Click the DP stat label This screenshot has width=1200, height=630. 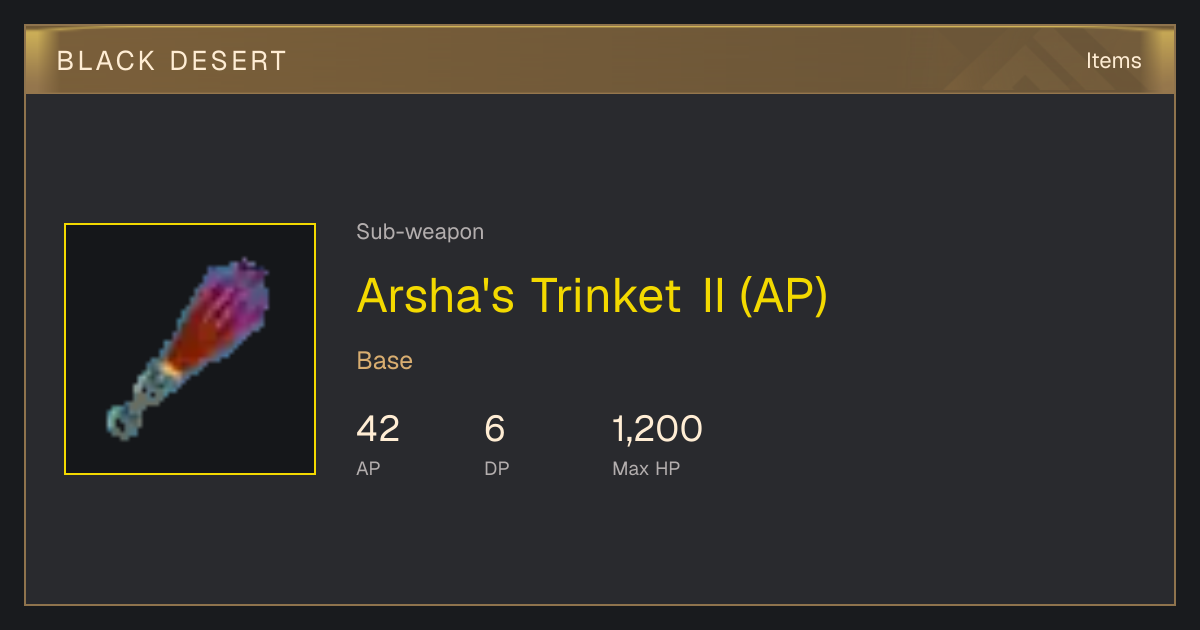click(x=497, y=468)
